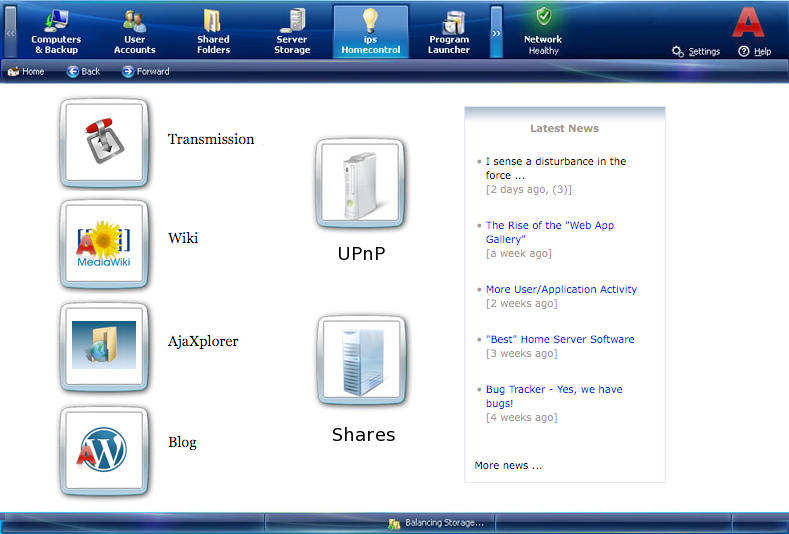Click the Balancing Storage status icon
The width and height of the screenshot is (789, 534).
pyautogui.click(x=394, y=523)
